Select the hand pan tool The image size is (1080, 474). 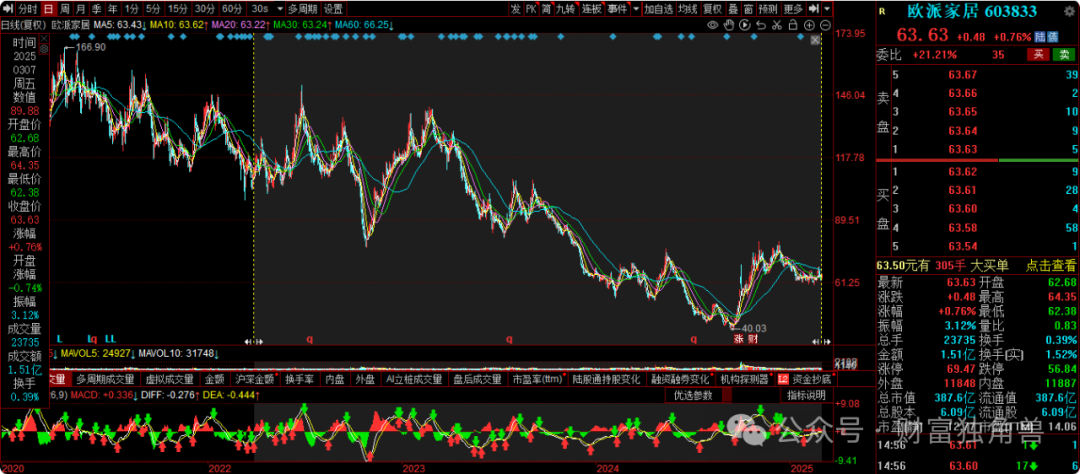729,25
